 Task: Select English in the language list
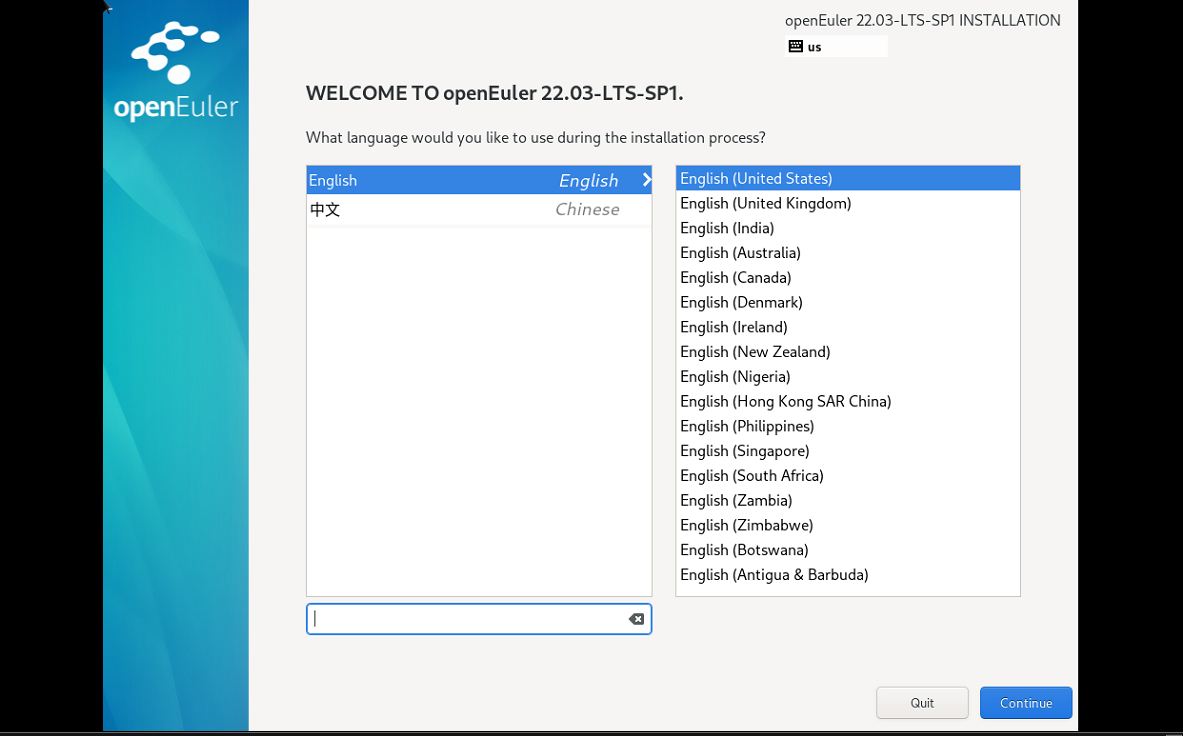tap(479, 180)
